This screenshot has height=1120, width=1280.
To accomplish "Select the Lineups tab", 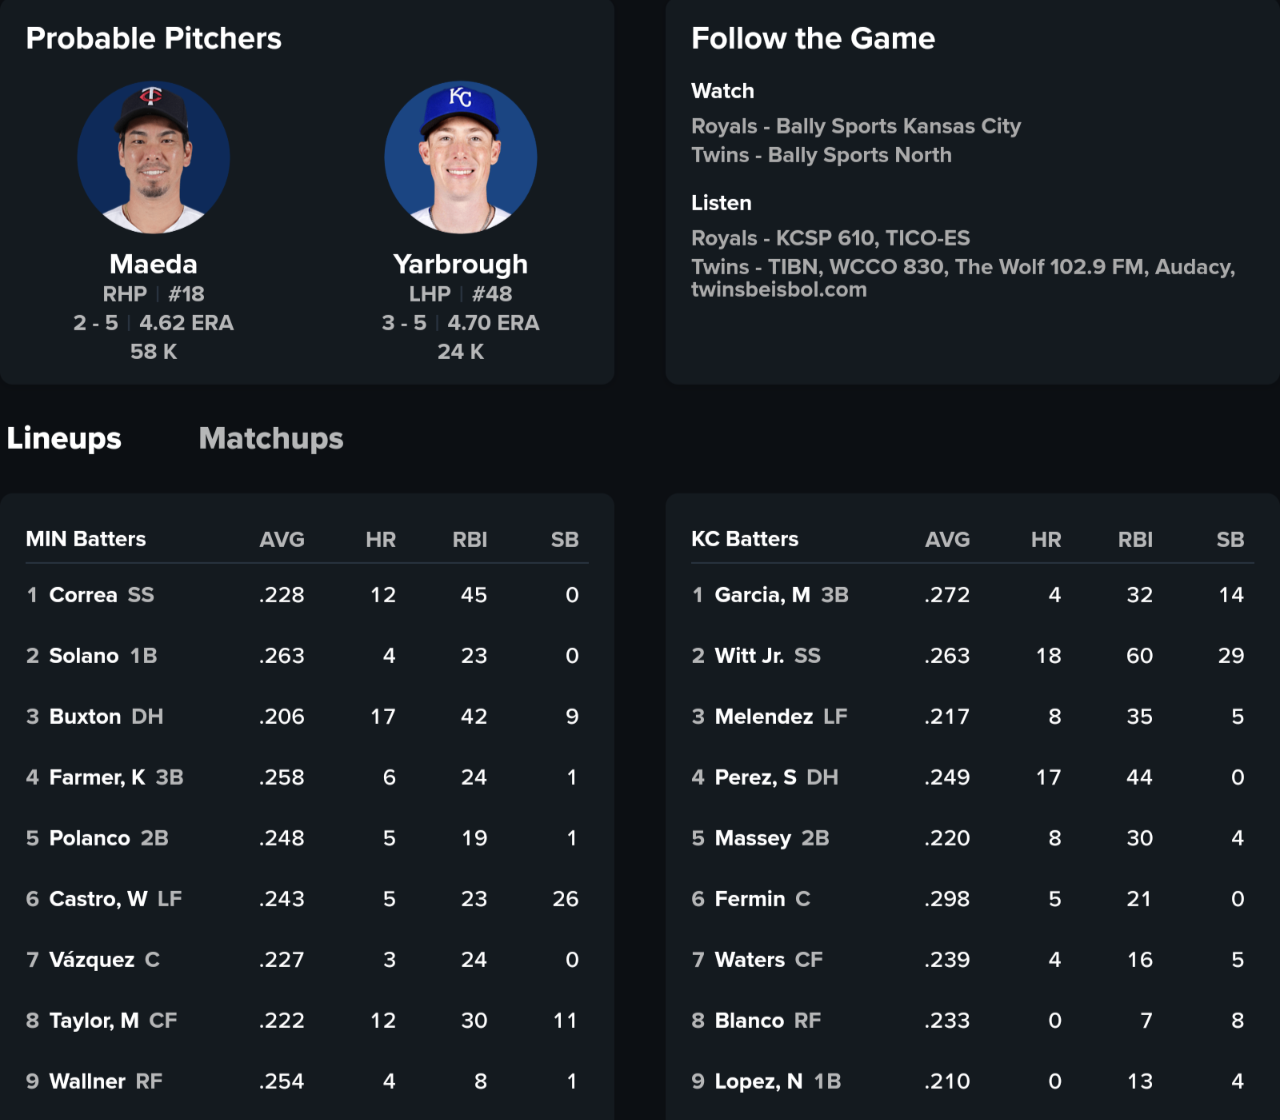I will [x=64, y=438].
